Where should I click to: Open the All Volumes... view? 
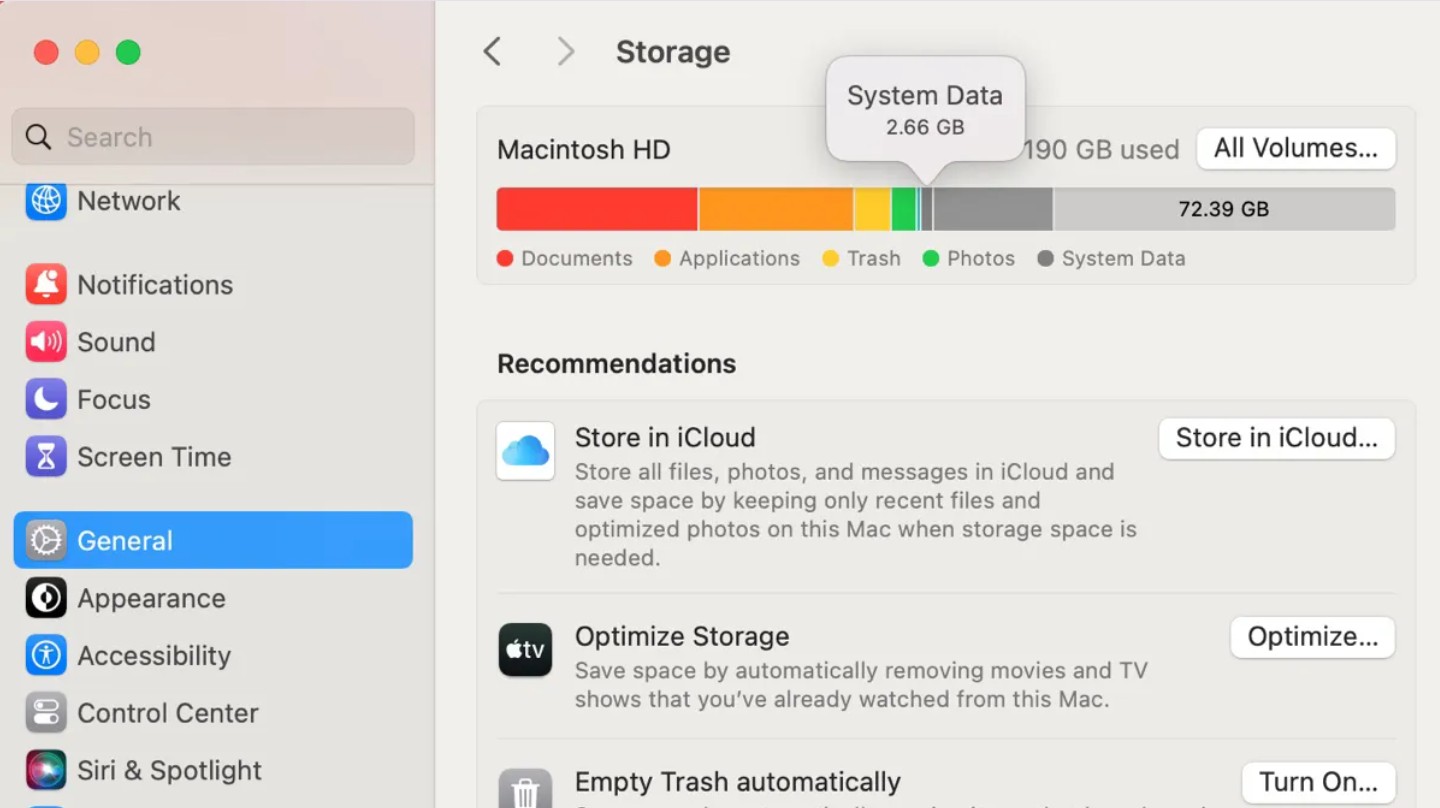(x=1295, y=148)
